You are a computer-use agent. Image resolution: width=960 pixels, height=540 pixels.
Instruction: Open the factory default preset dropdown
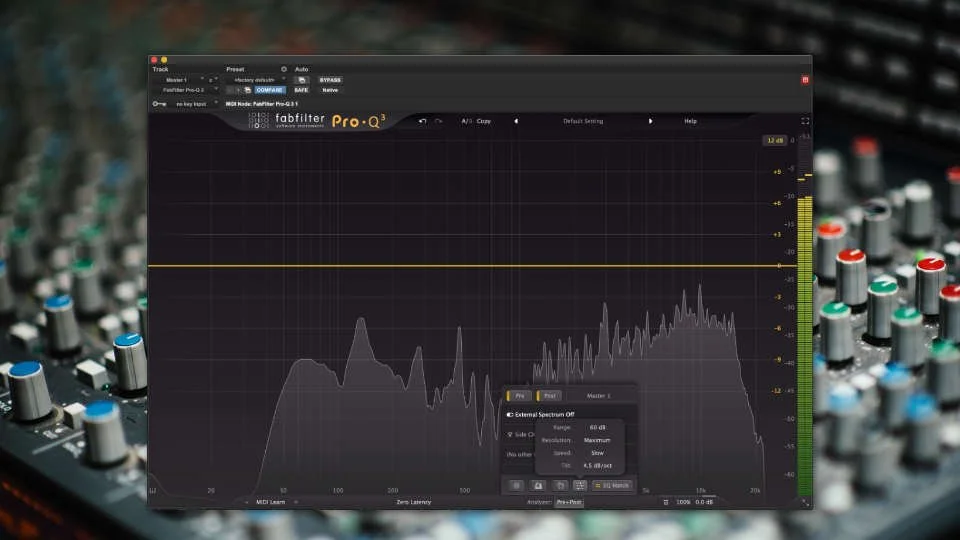tap(256, 80)
